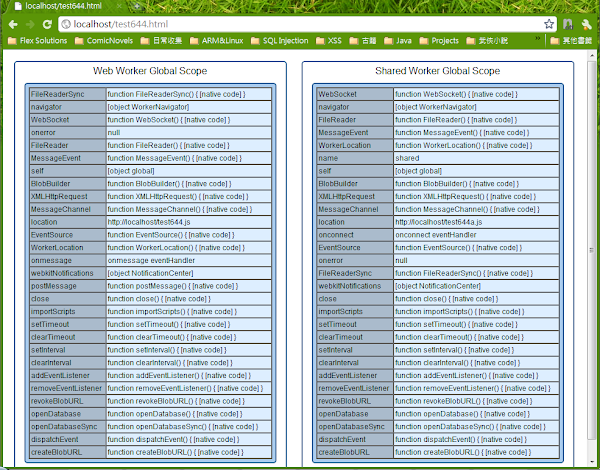This screenshot has height=470, width=600.
Task: Click openDatabaseSync in the Web Worker table
Action: (x=68, y=426)
